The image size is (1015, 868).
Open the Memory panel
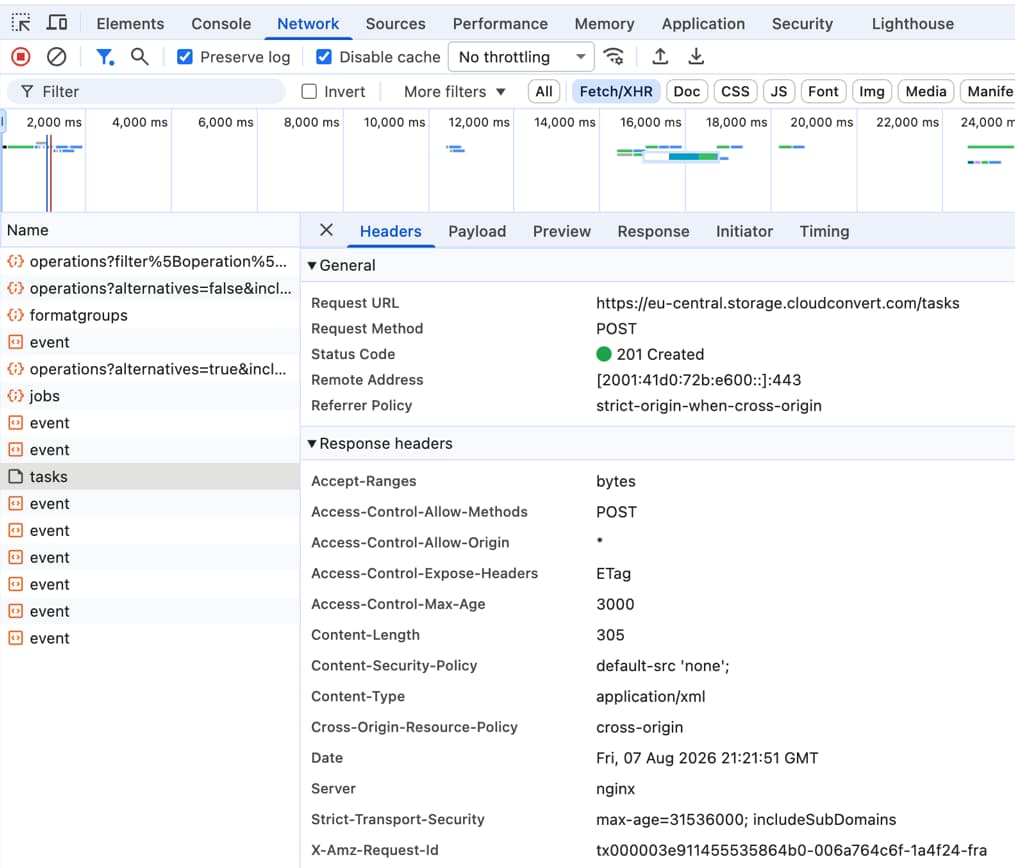(605, 24)
